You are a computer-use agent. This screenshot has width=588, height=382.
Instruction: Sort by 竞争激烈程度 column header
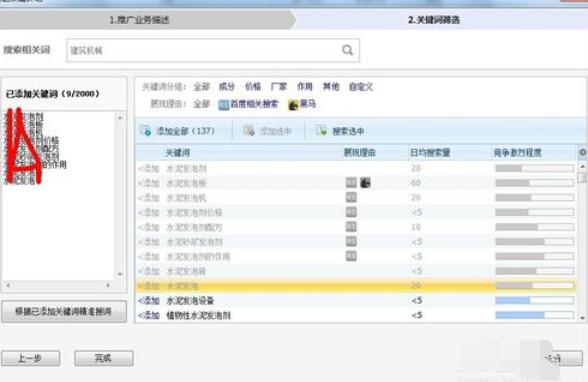(x=518, y=153)
